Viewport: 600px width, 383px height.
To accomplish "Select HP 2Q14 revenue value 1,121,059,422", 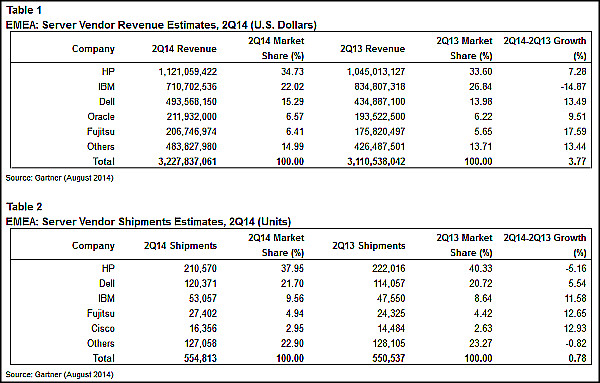I will point(188,72).
